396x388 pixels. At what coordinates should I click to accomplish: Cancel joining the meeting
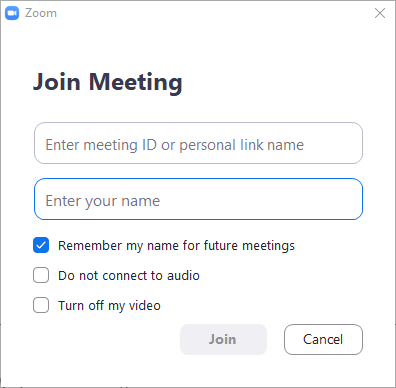pos(323,339)
